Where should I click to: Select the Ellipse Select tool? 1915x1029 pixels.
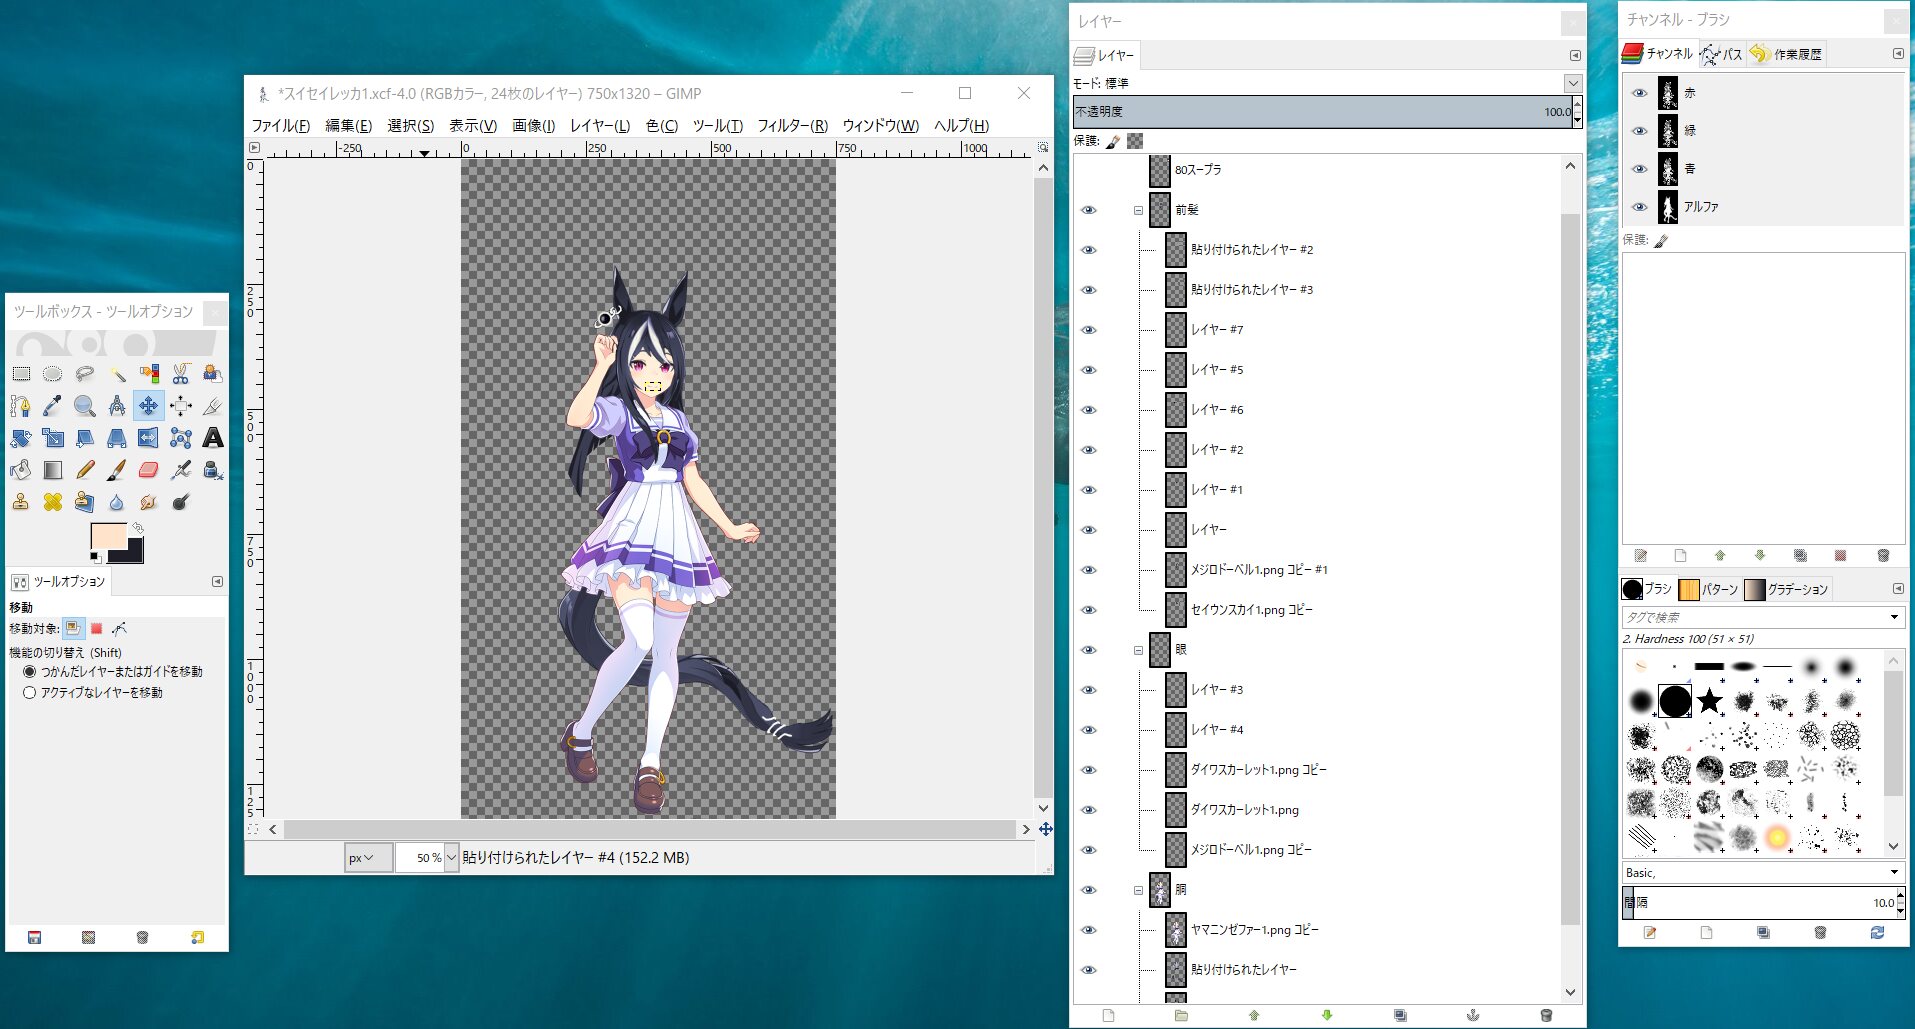53,374
